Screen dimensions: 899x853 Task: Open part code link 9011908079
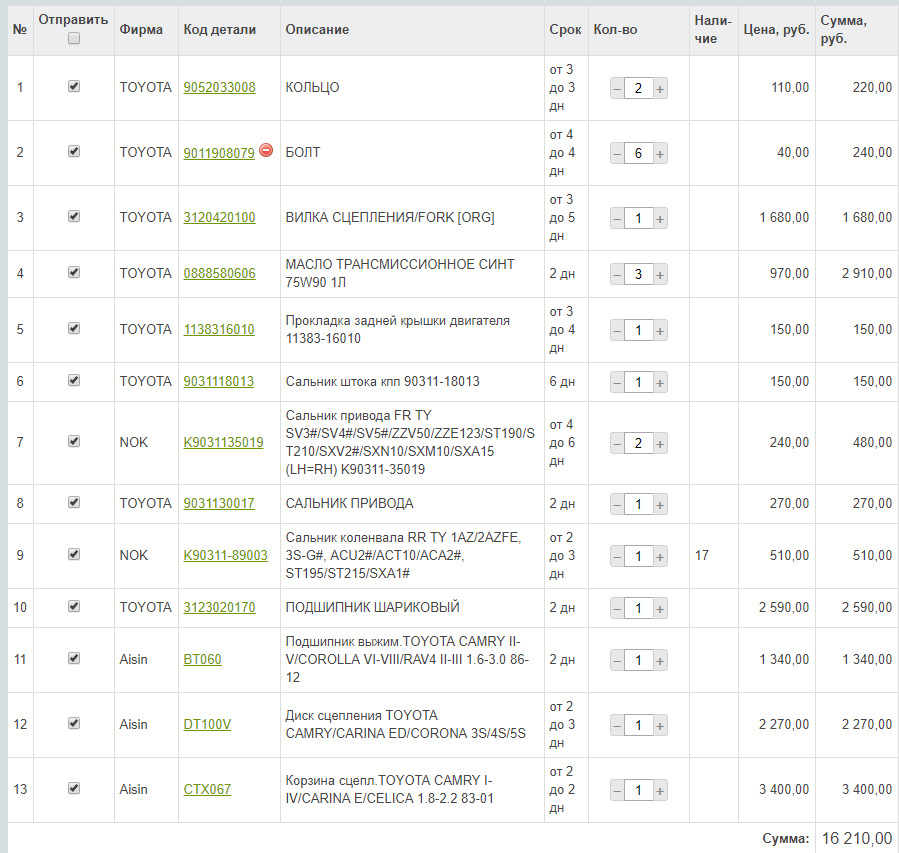click(x=219, y=153)
